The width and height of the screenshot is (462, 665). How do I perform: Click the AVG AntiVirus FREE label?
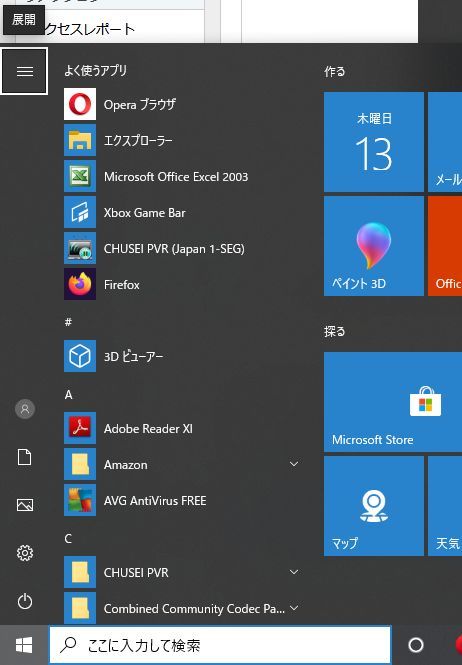click(x=155, y=500)
